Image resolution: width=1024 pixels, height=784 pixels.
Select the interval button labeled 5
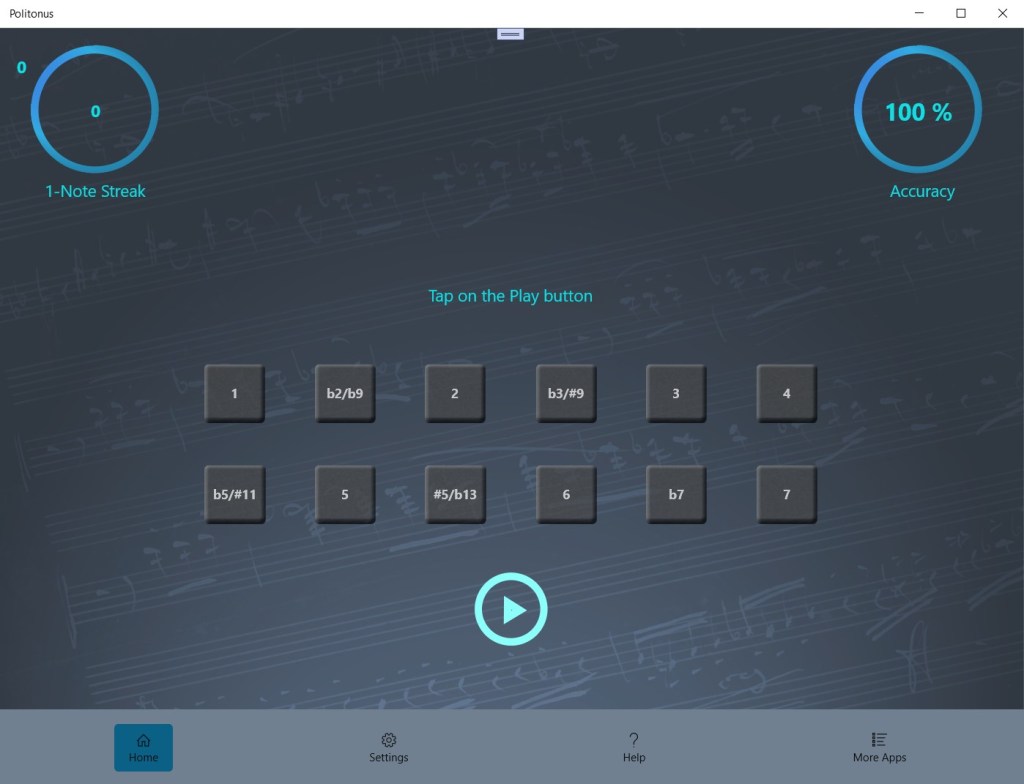(345, 494)
